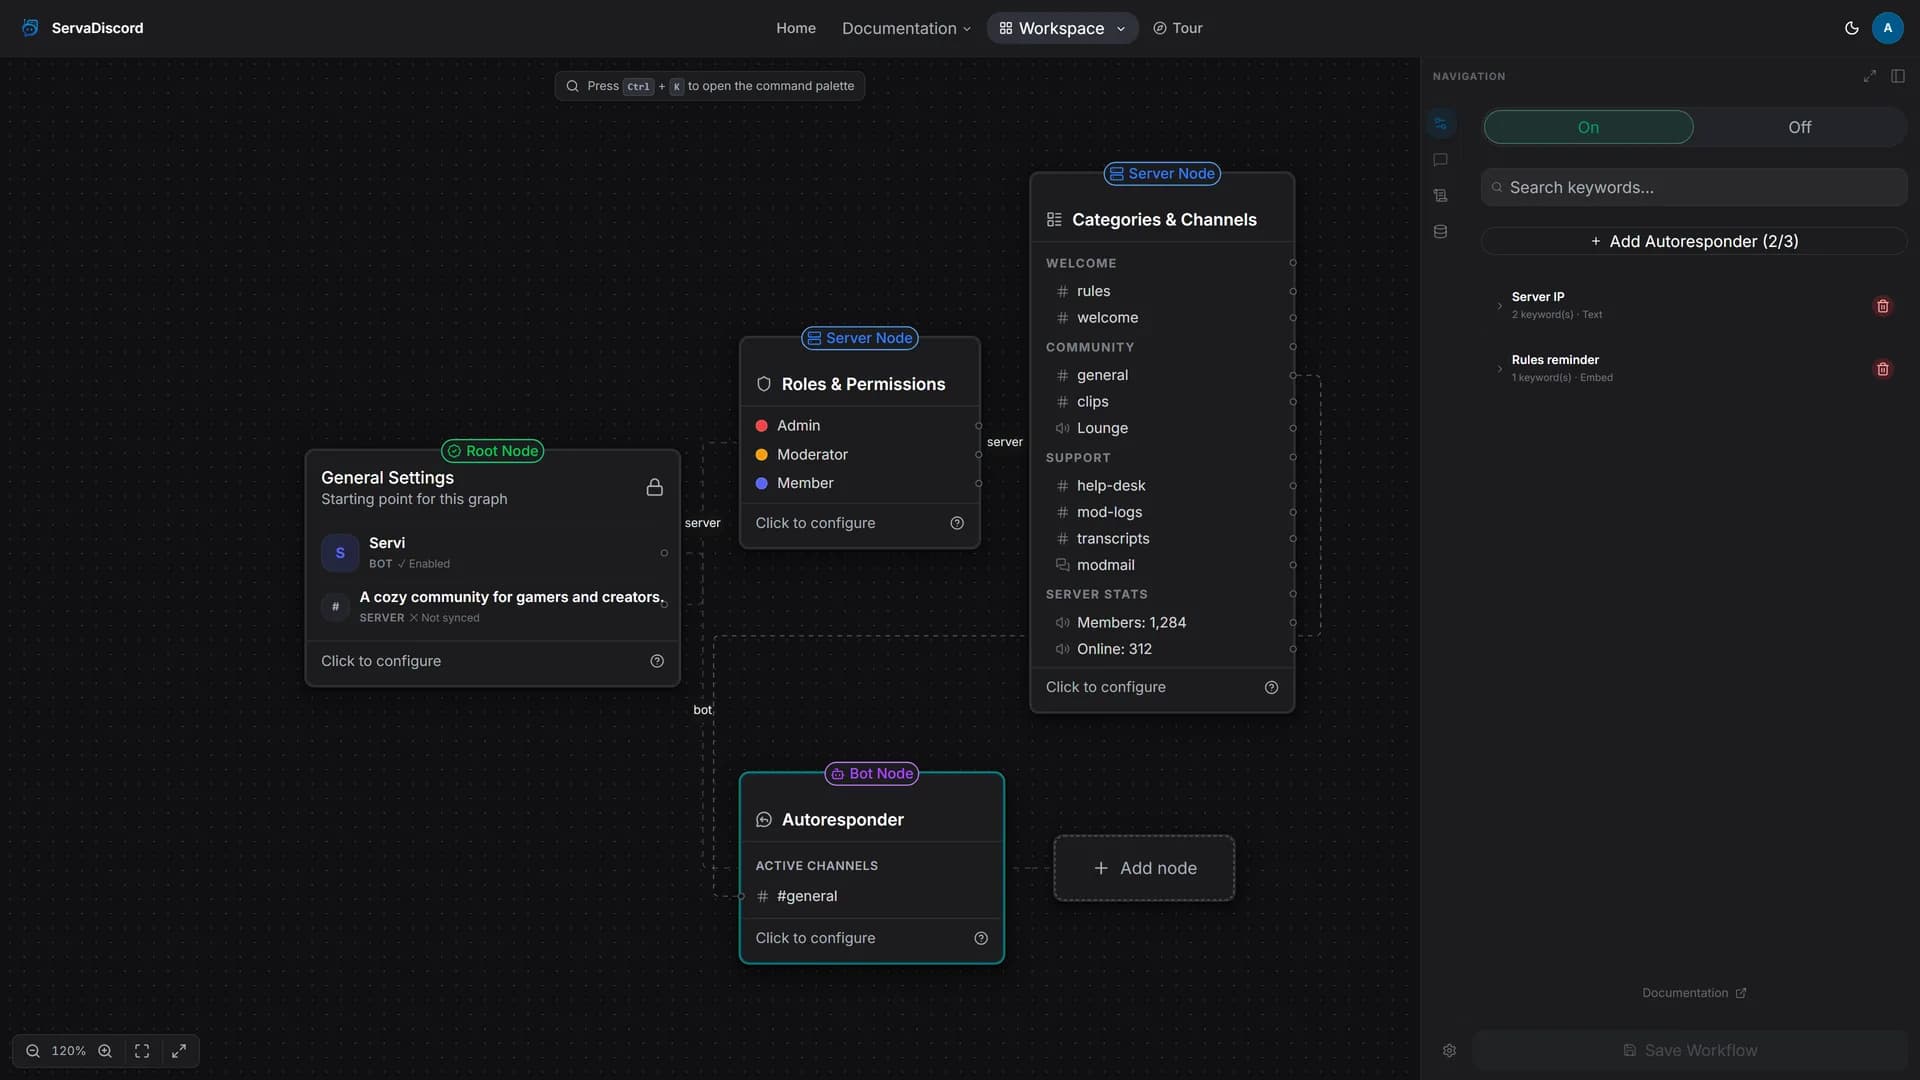Open help icon on Autoresponder node
The height and width of the screenshot is (1080, 1920).
[x=981, y=938]
